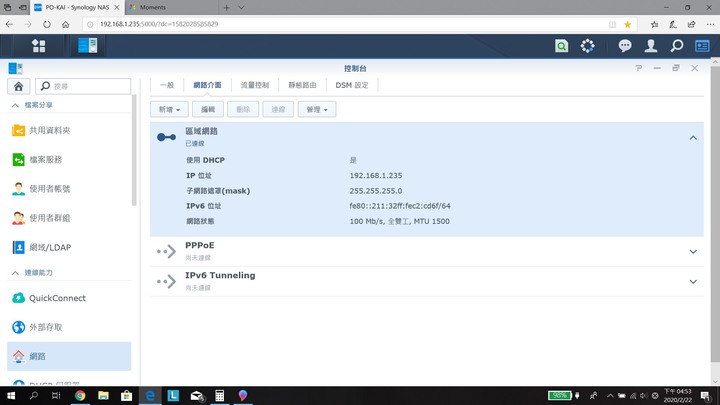Click the battery 98% indicator
720x405 pixels.
(x=559, y=395)
